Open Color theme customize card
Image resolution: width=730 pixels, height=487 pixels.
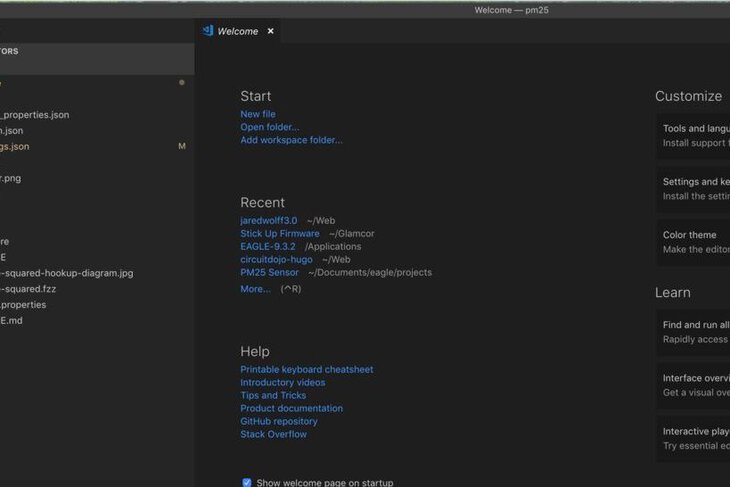(x=693, y=242)
